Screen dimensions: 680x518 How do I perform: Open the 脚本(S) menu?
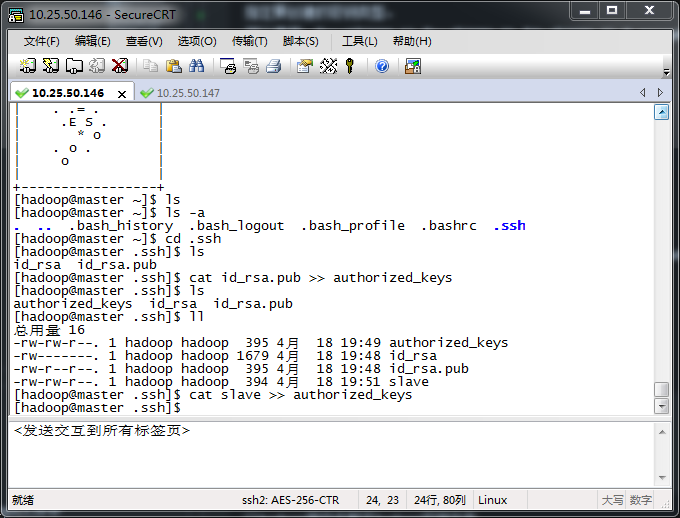tap(301, 41)
